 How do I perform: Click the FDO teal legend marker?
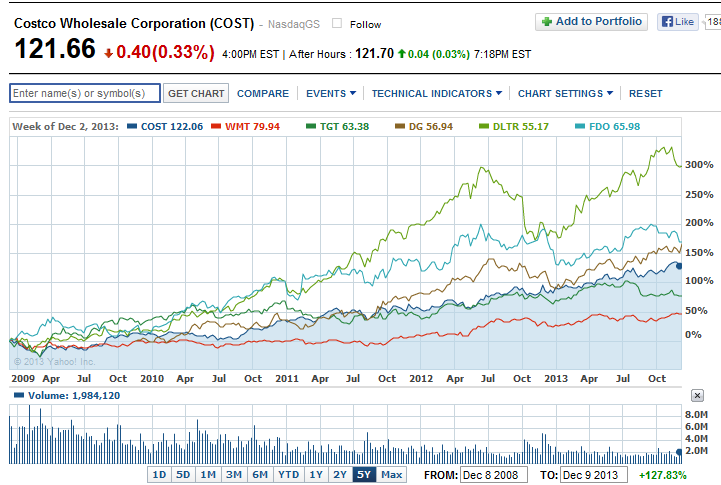click(x=580, y=126)
